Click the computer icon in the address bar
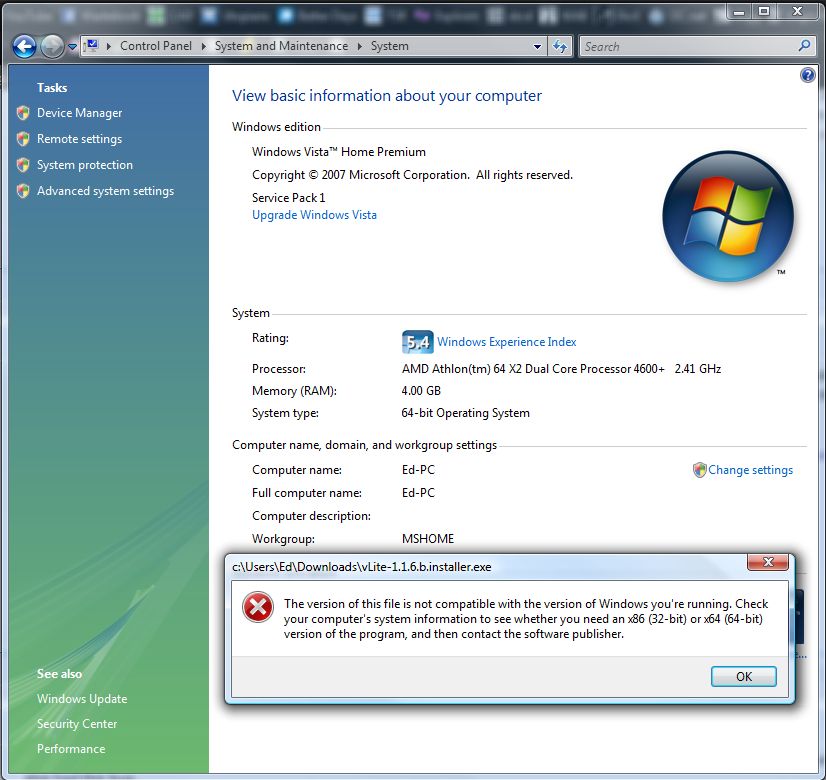 [x=92, y=46]
